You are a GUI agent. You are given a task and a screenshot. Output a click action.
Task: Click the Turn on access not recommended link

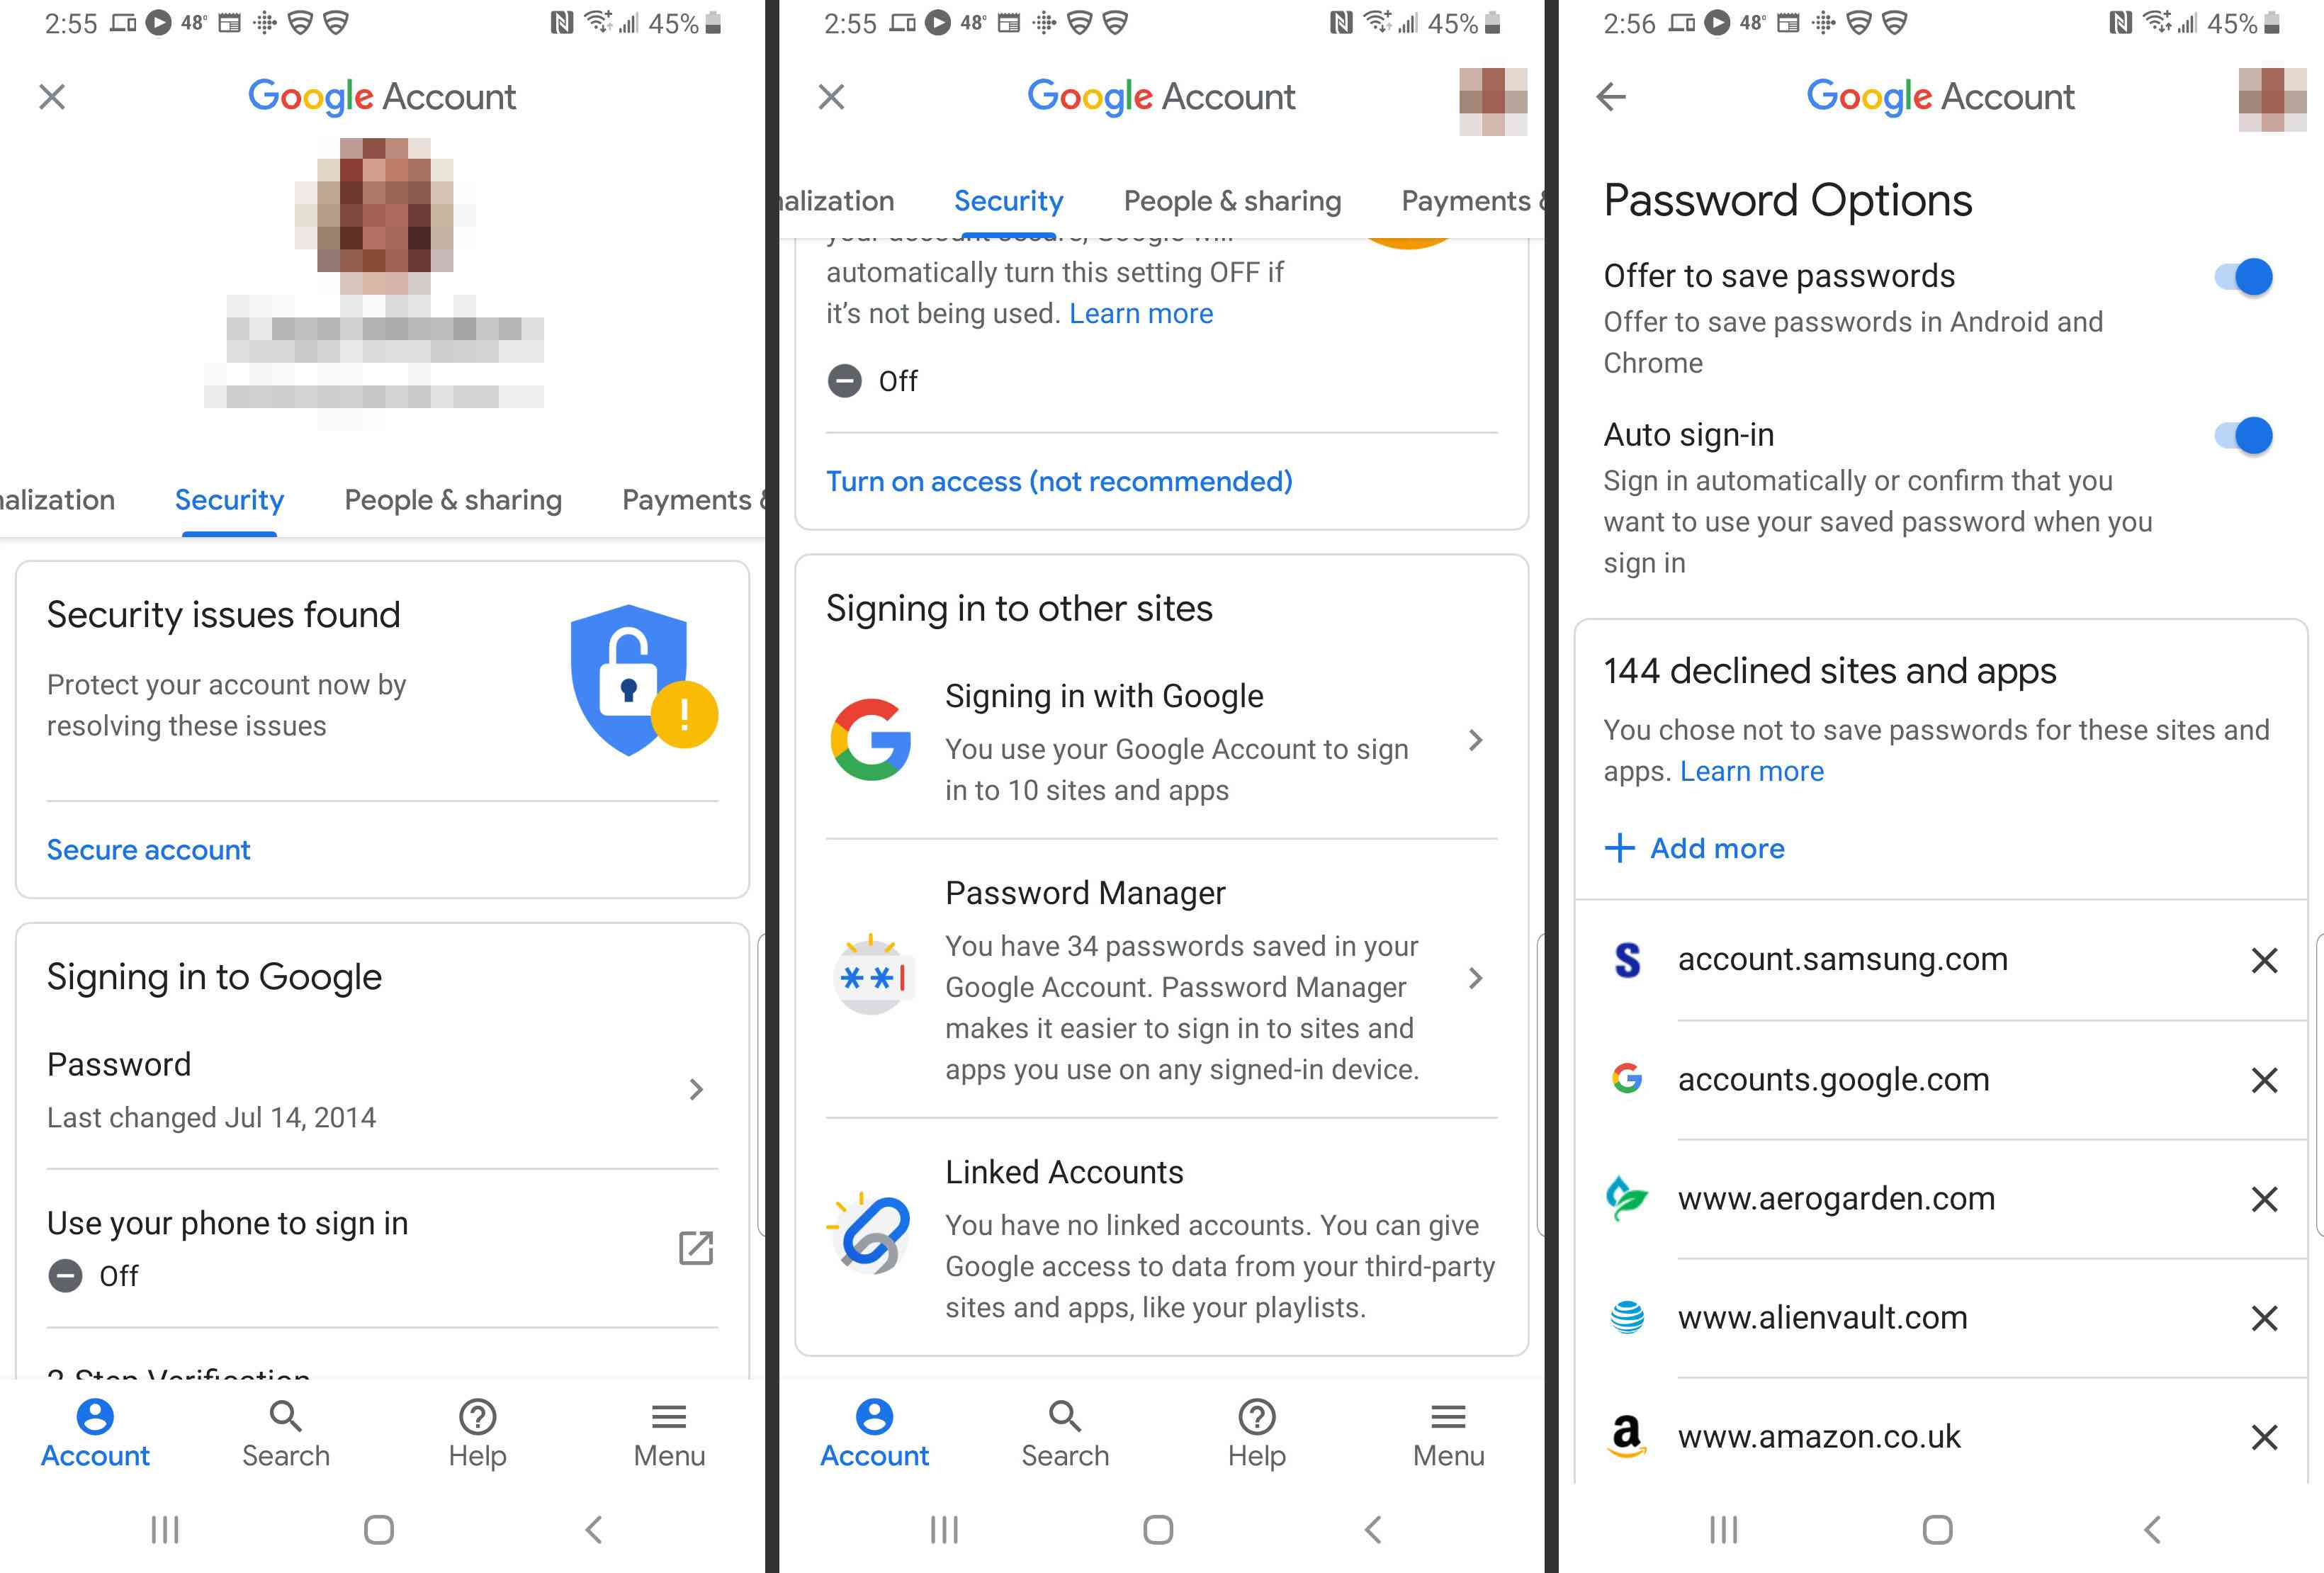pos(1059,481)
